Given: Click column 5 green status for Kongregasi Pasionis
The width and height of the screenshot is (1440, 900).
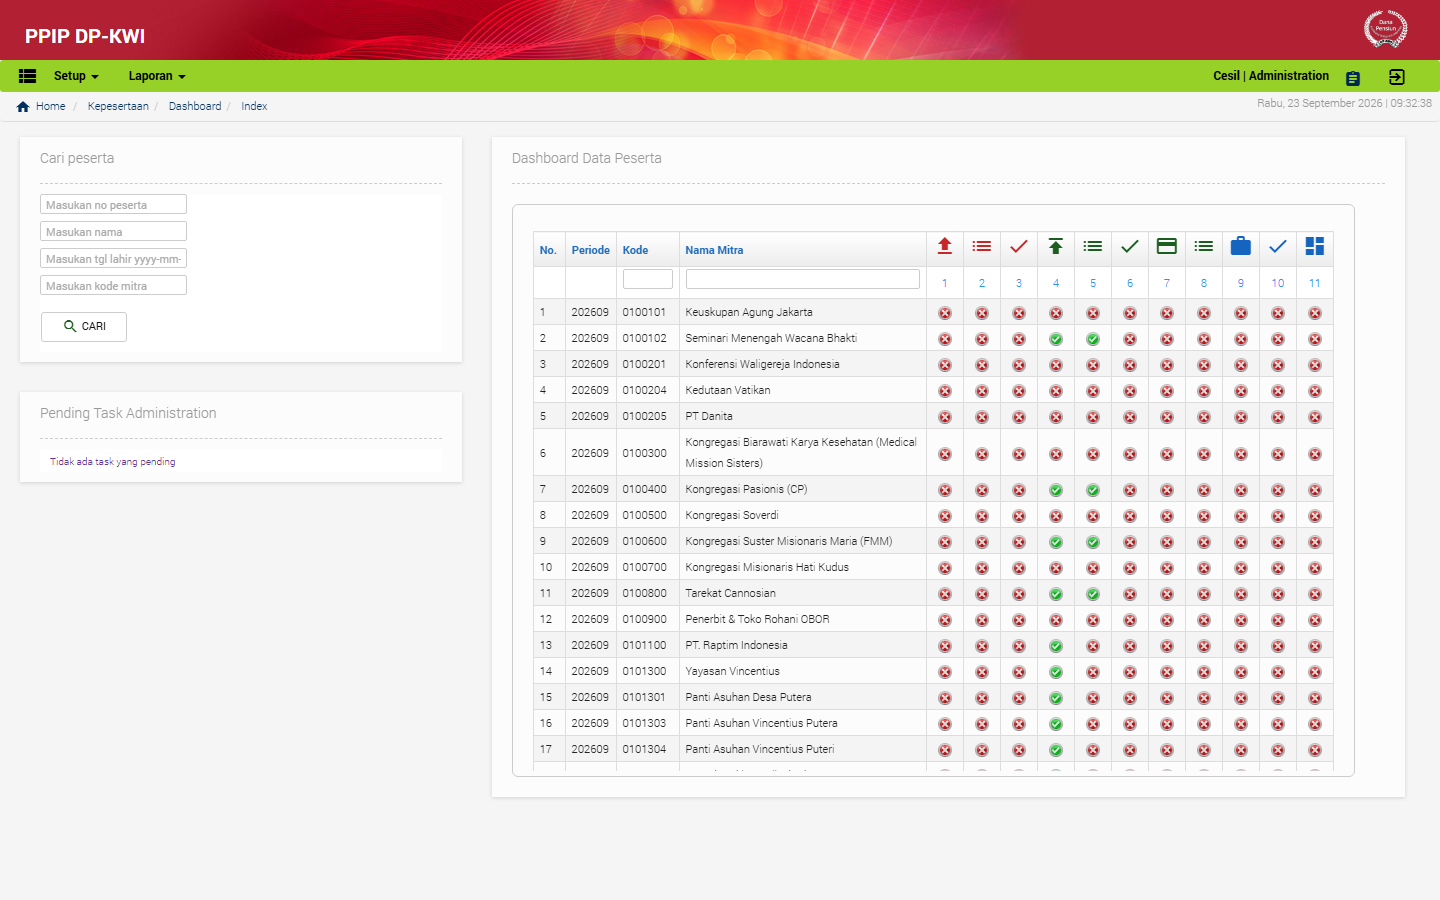Looking at the screenshot, I should click(x=1093, y=490).
